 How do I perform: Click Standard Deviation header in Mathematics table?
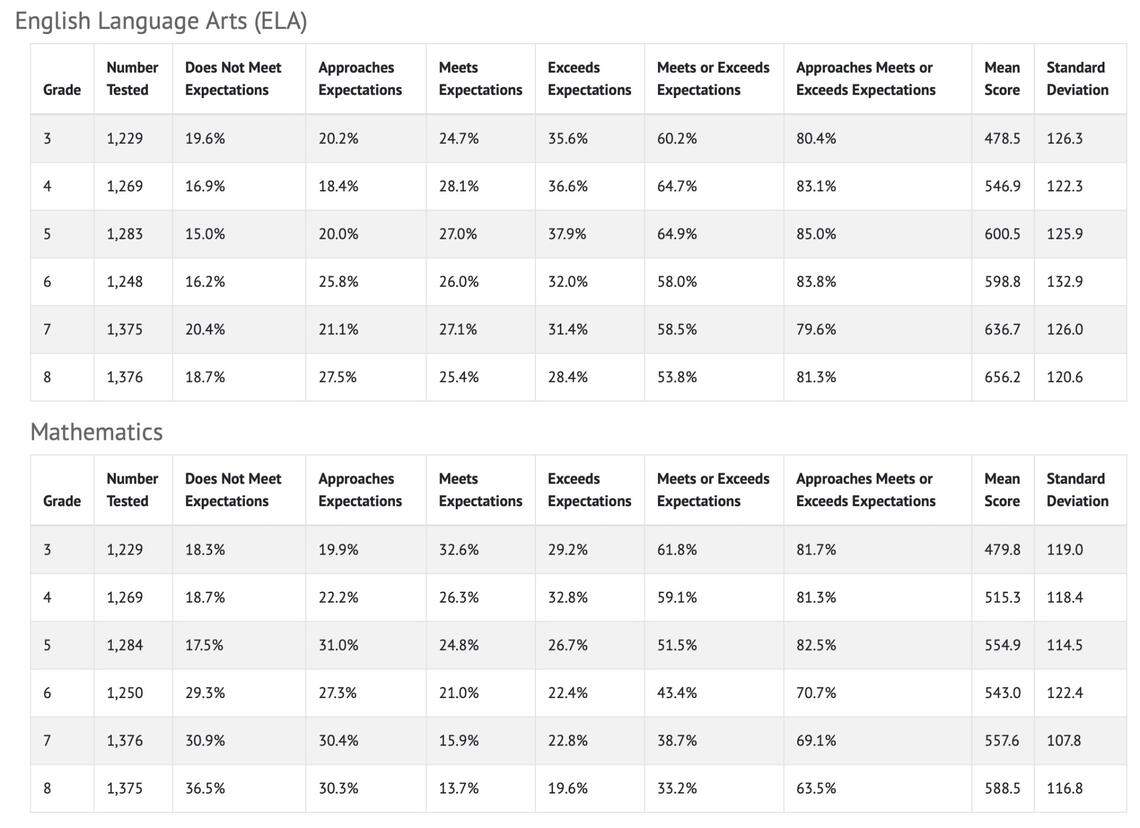pos(1077,490)
